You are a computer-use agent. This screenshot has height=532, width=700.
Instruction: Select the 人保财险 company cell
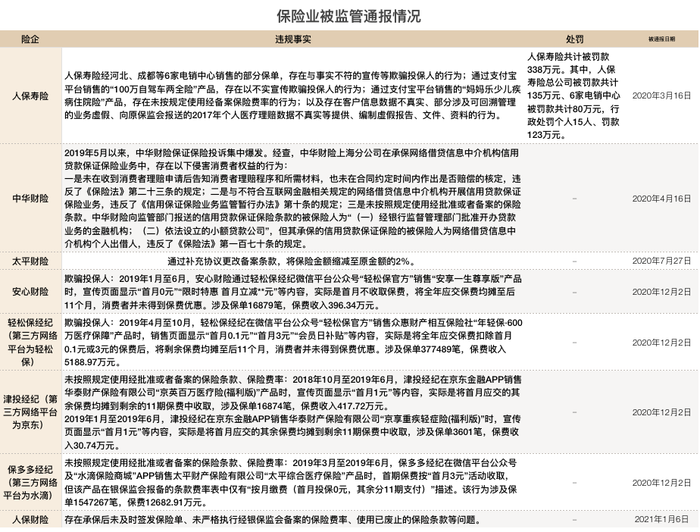tap(30, 520)
